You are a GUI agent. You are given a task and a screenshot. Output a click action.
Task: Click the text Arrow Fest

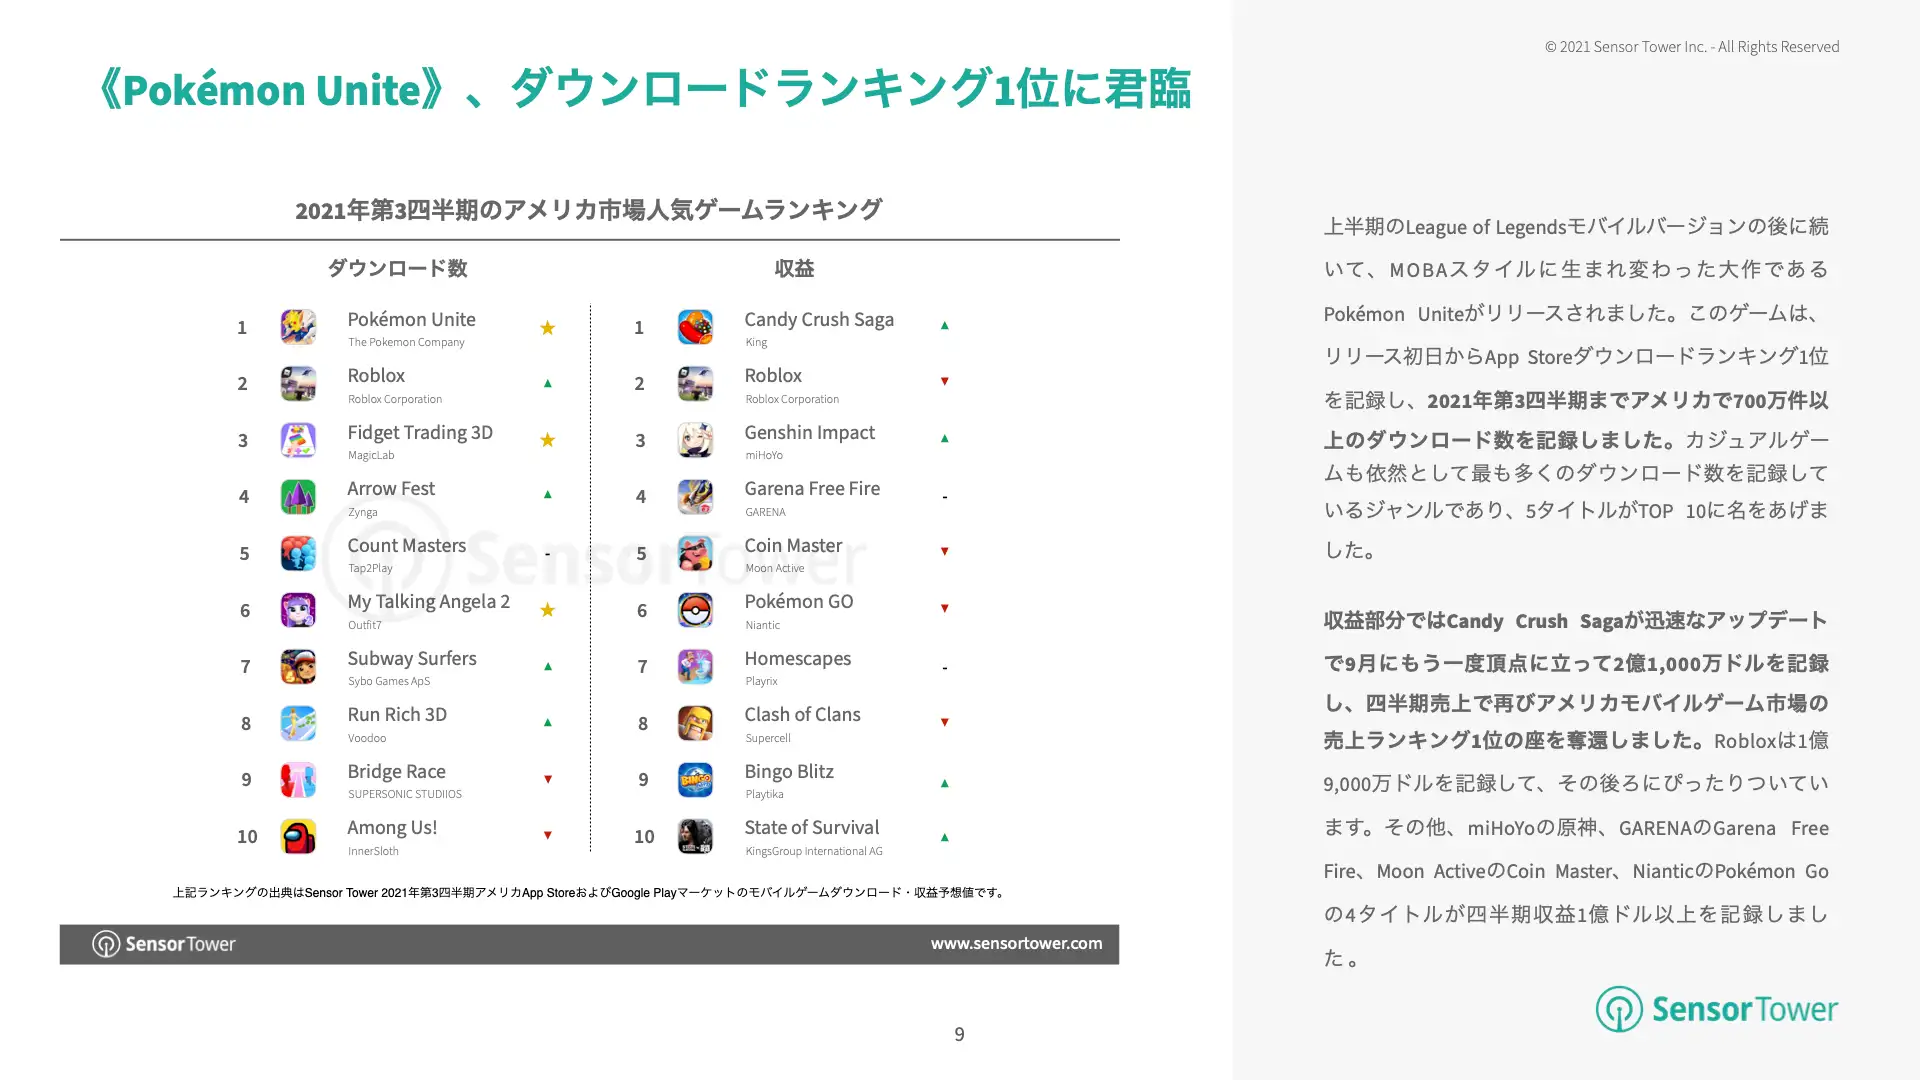(391, 488)
